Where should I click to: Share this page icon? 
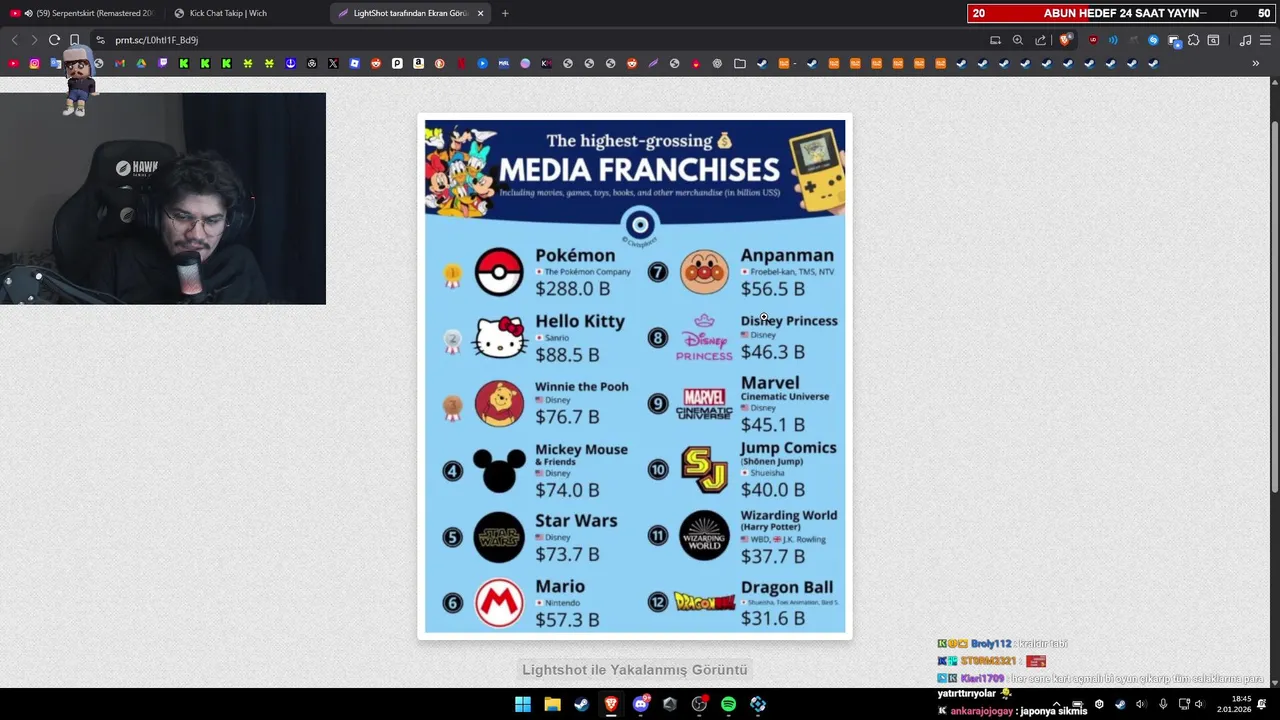point(1041,40)
